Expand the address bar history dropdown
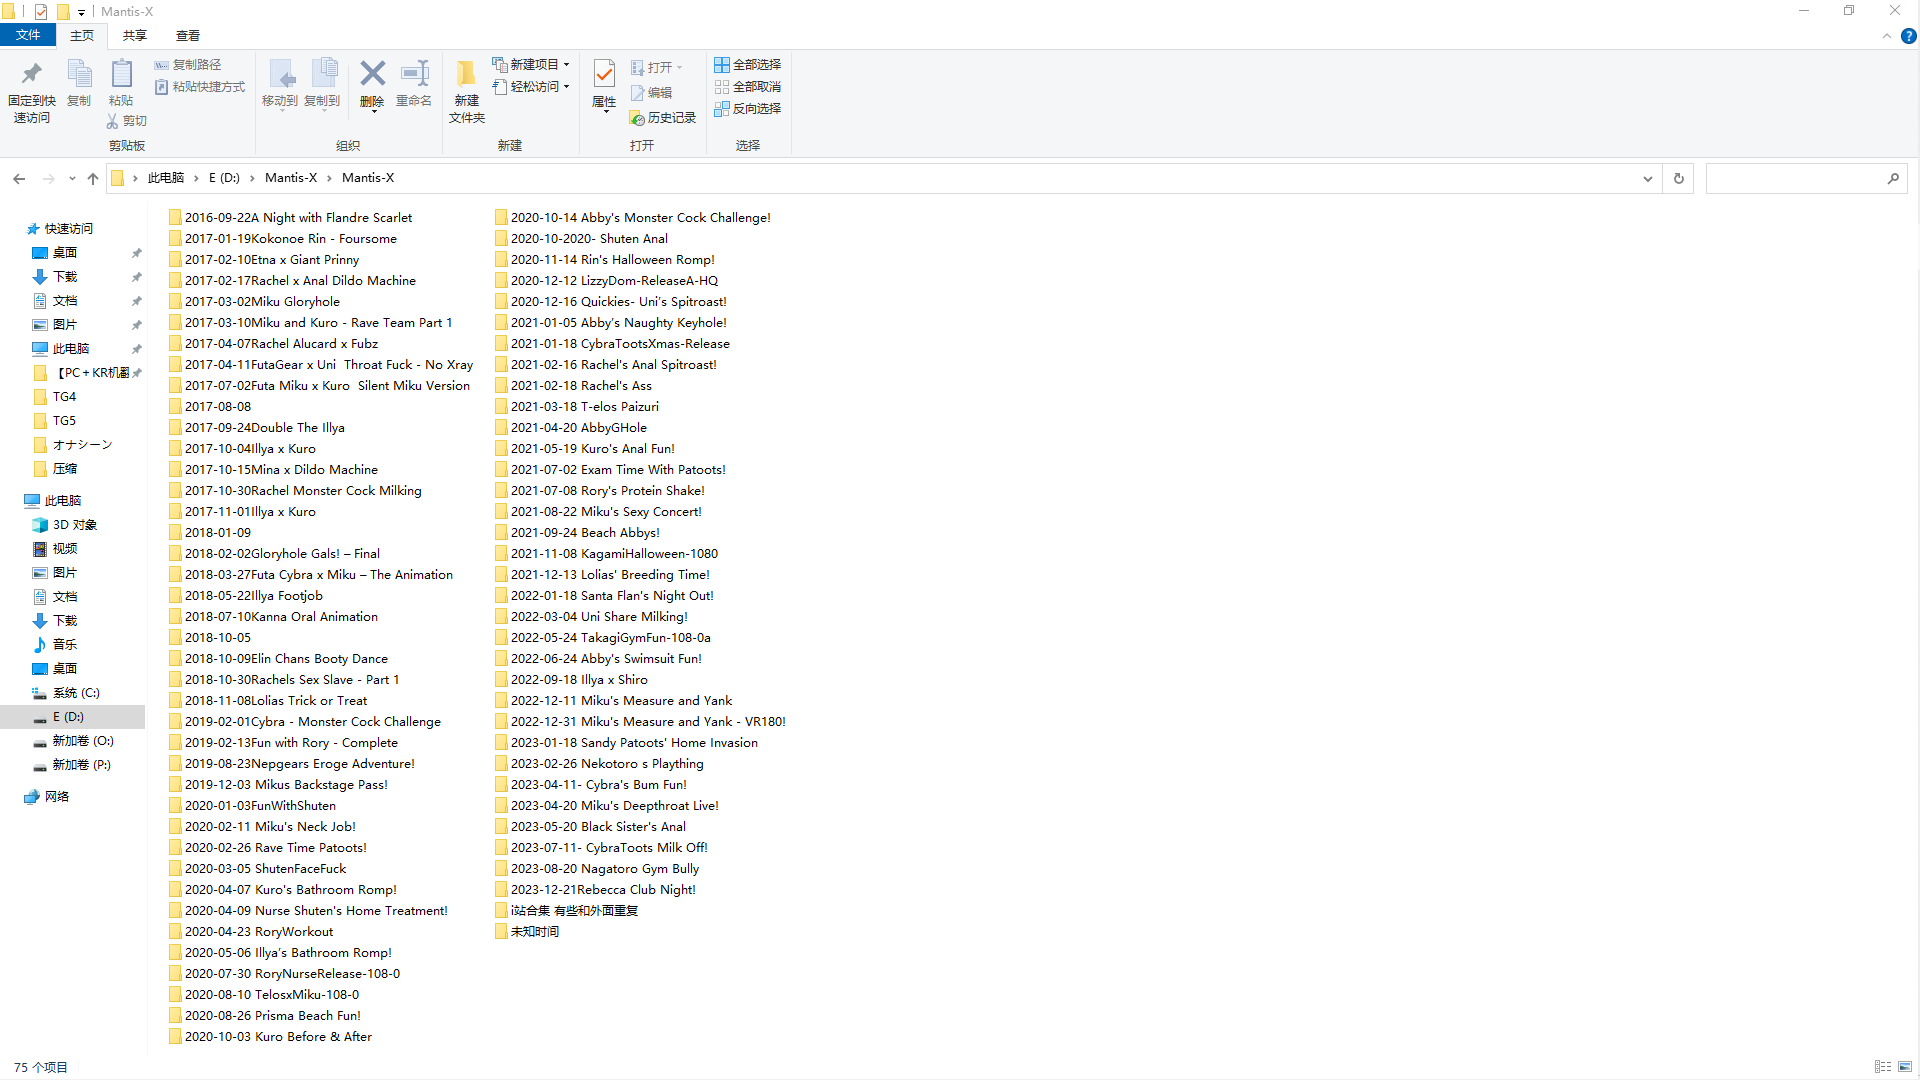 point(1647,178)
